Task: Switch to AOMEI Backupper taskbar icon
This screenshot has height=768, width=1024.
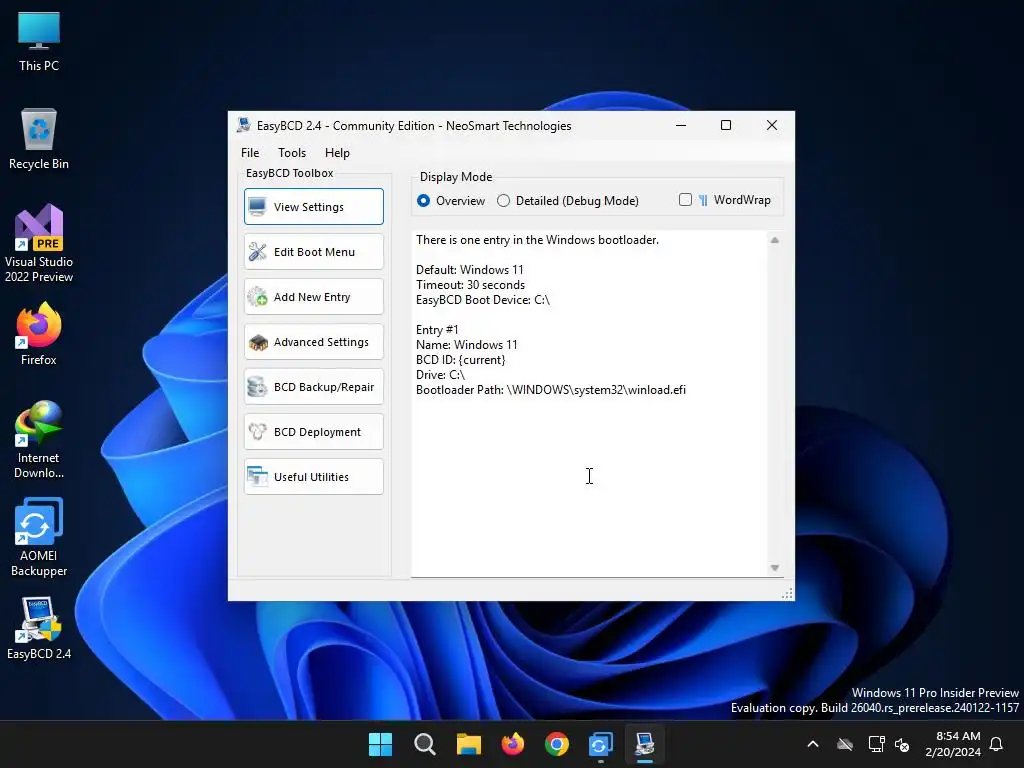Action: pos(601,744)
